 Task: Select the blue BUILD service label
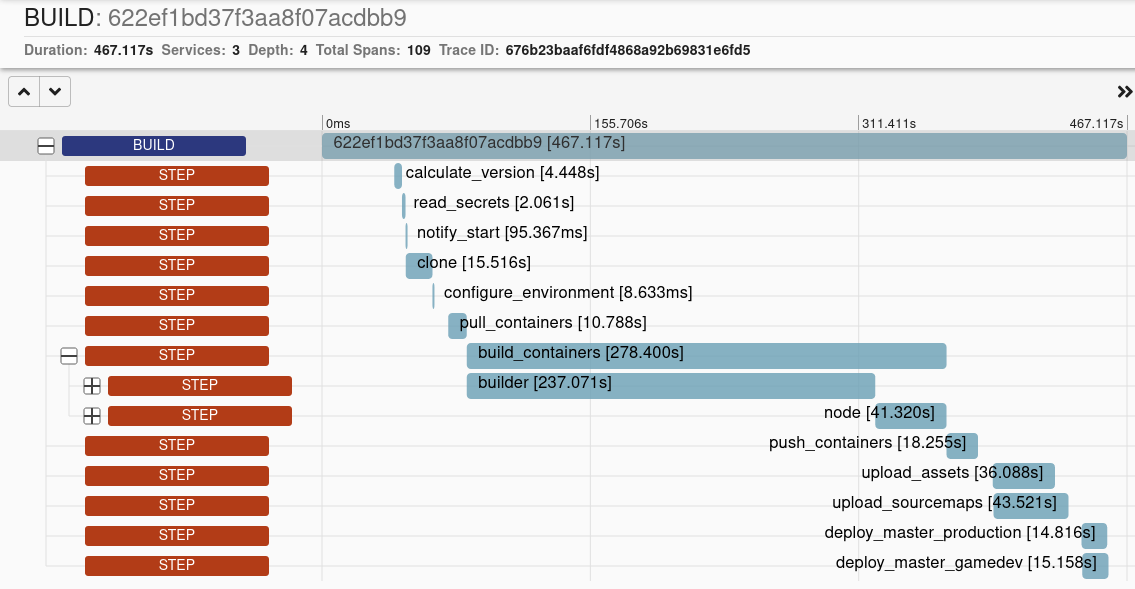click(154, 145)
